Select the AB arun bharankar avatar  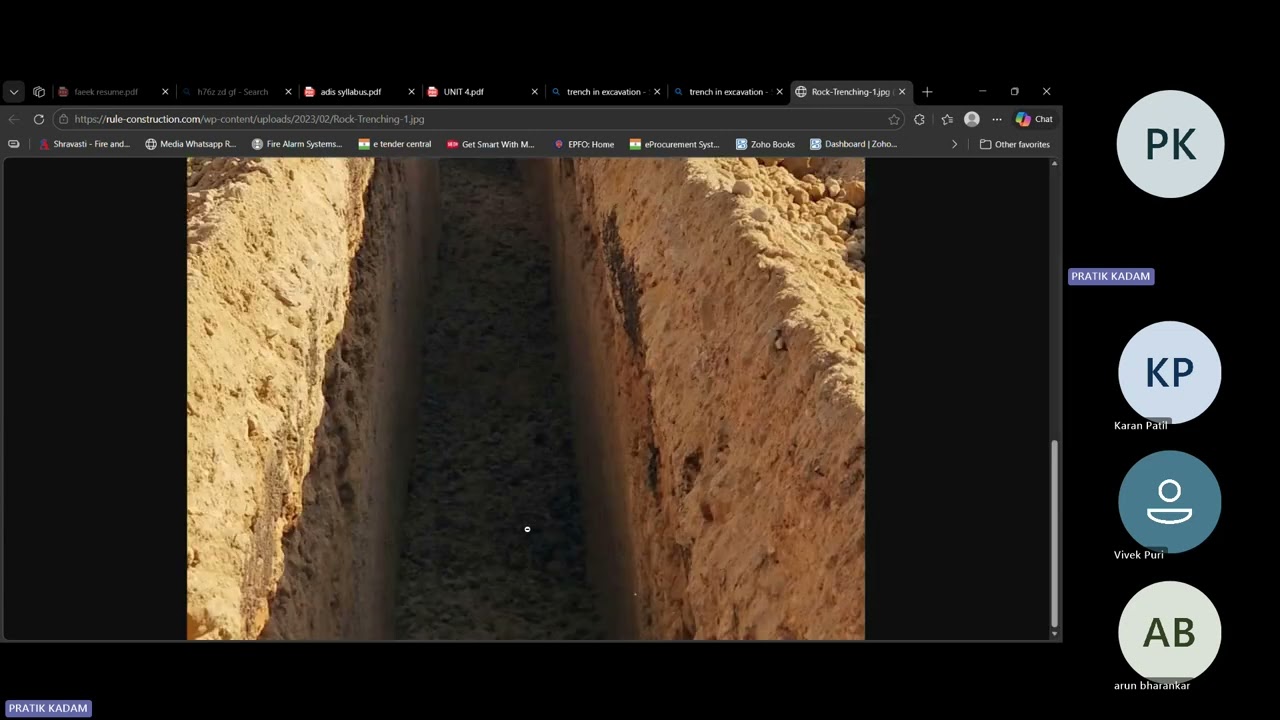point(1170,633)
